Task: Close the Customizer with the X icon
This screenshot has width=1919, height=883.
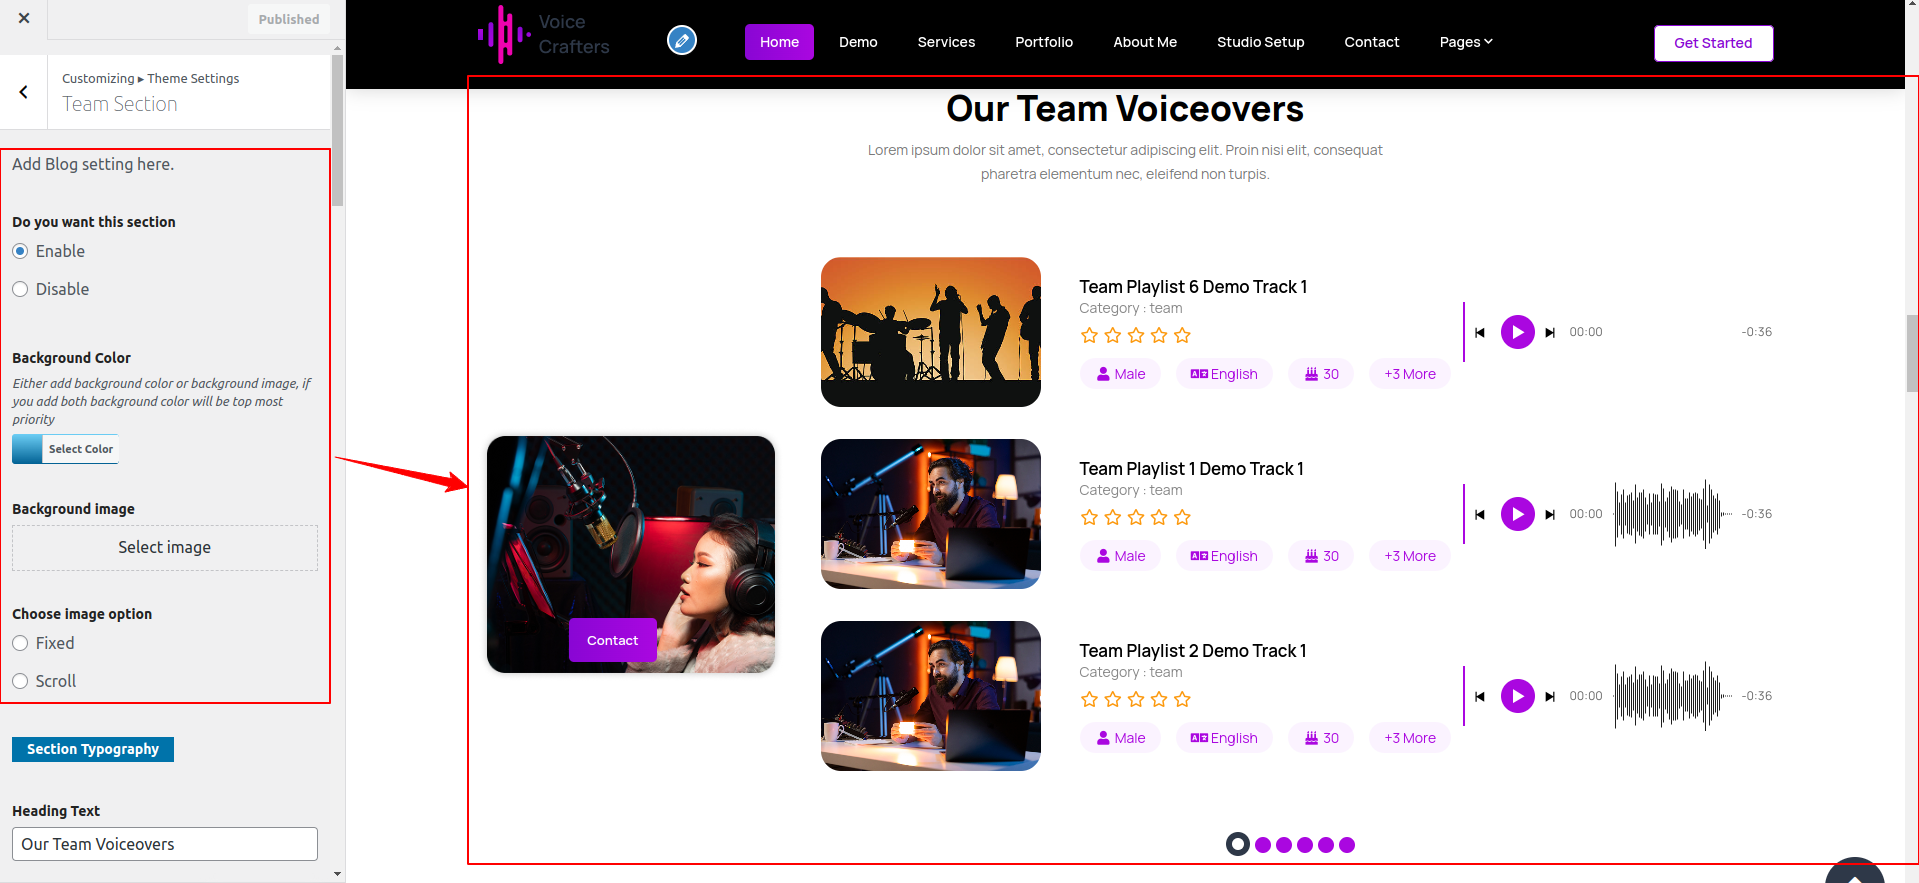Action: pos(24,18)
